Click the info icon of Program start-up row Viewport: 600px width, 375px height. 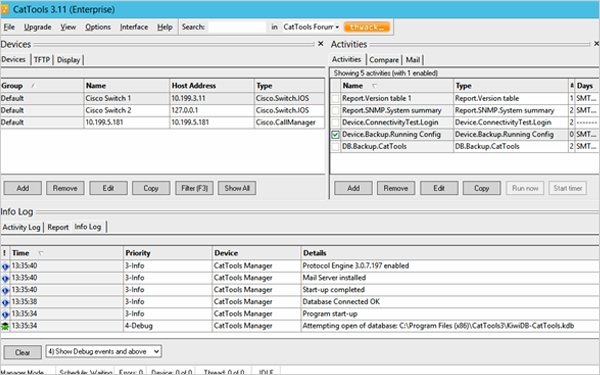click(5, 314)
